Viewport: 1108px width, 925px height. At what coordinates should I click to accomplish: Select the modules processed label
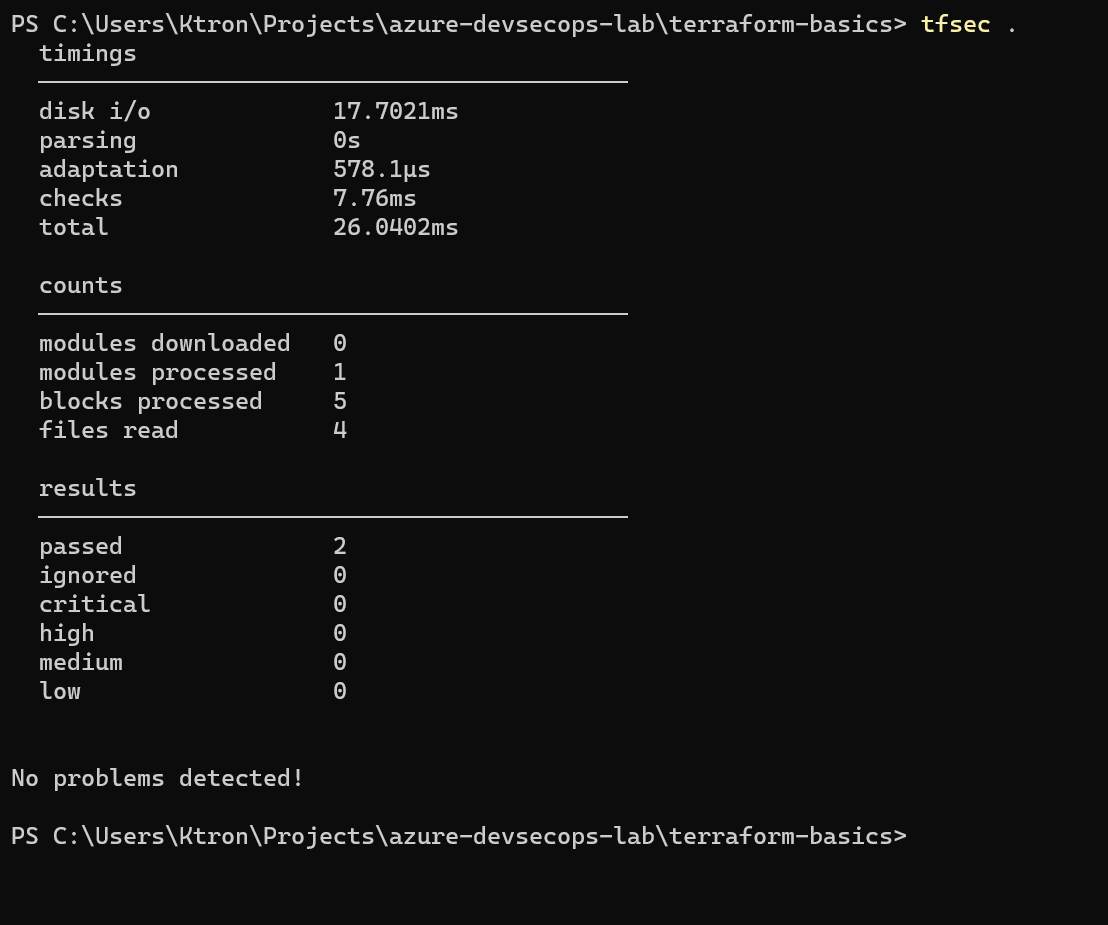click(x=157, y=373)
